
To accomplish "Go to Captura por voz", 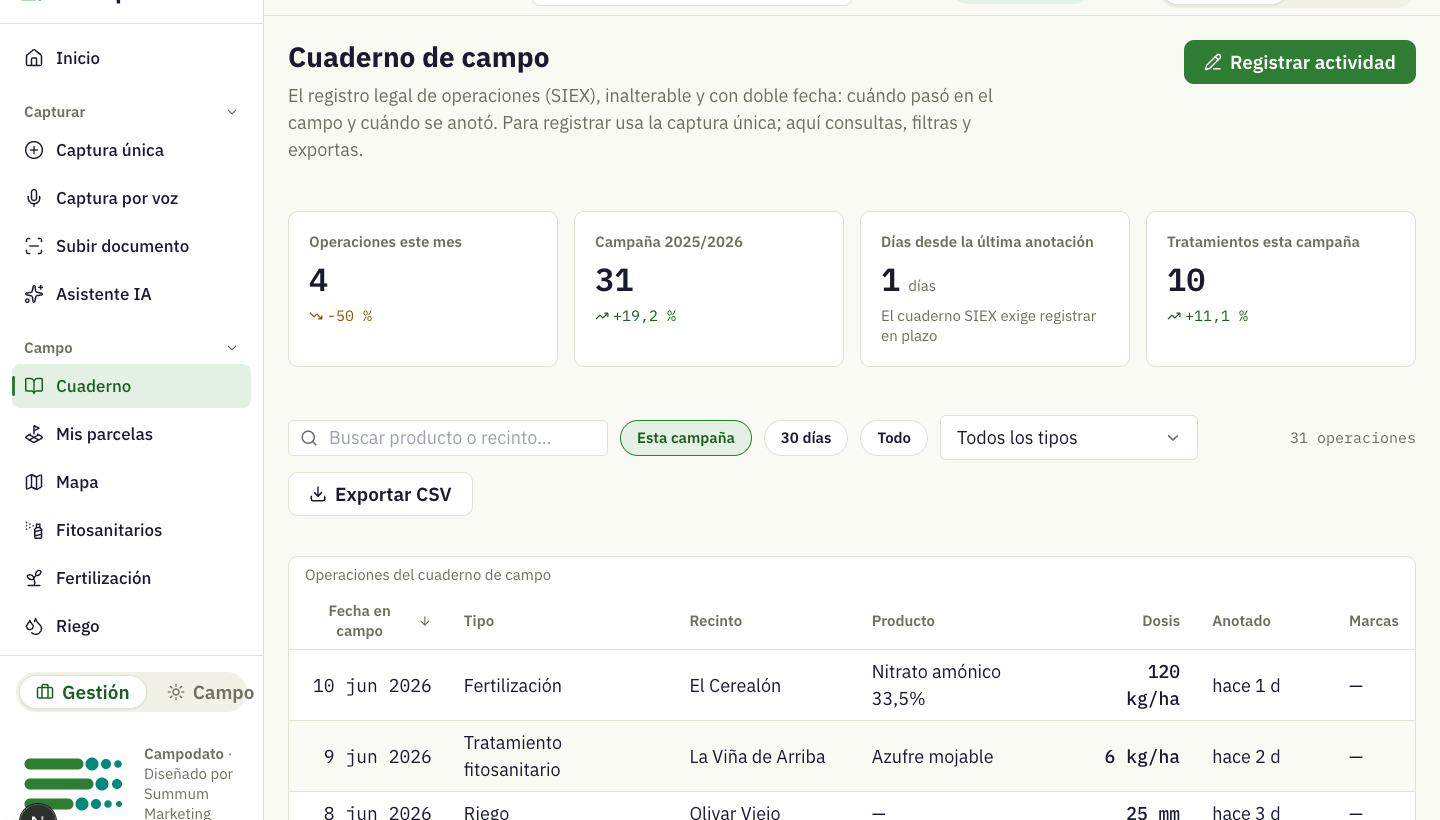I will 131,198.
